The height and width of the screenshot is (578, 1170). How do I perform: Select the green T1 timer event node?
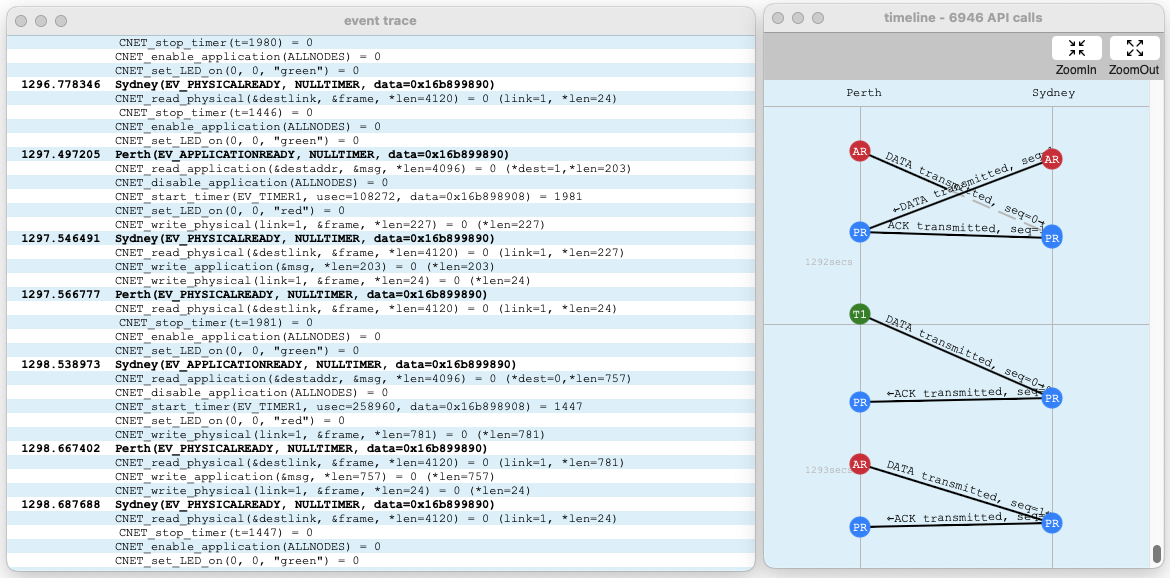pos(860,314)
